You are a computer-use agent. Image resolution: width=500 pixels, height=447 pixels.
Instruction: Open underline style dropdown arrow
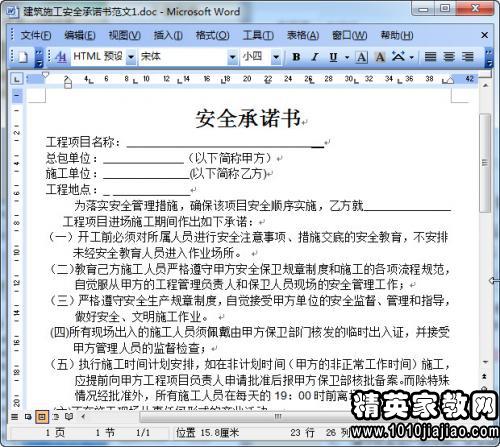click(347, 57)
